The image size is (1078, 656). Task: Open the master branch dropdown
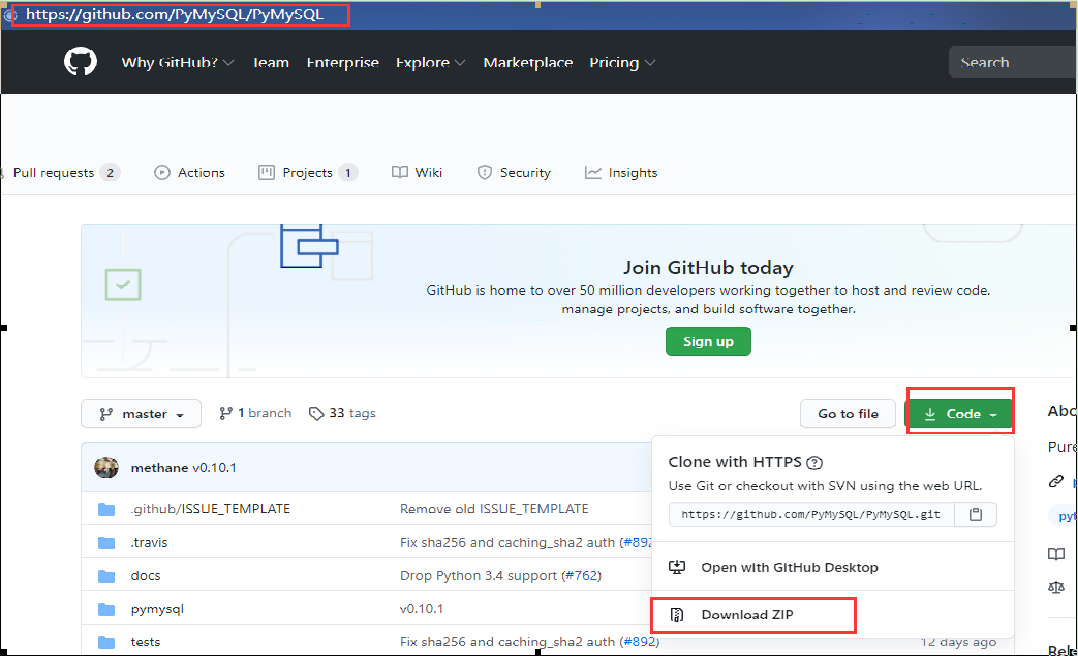pos(142,414)
